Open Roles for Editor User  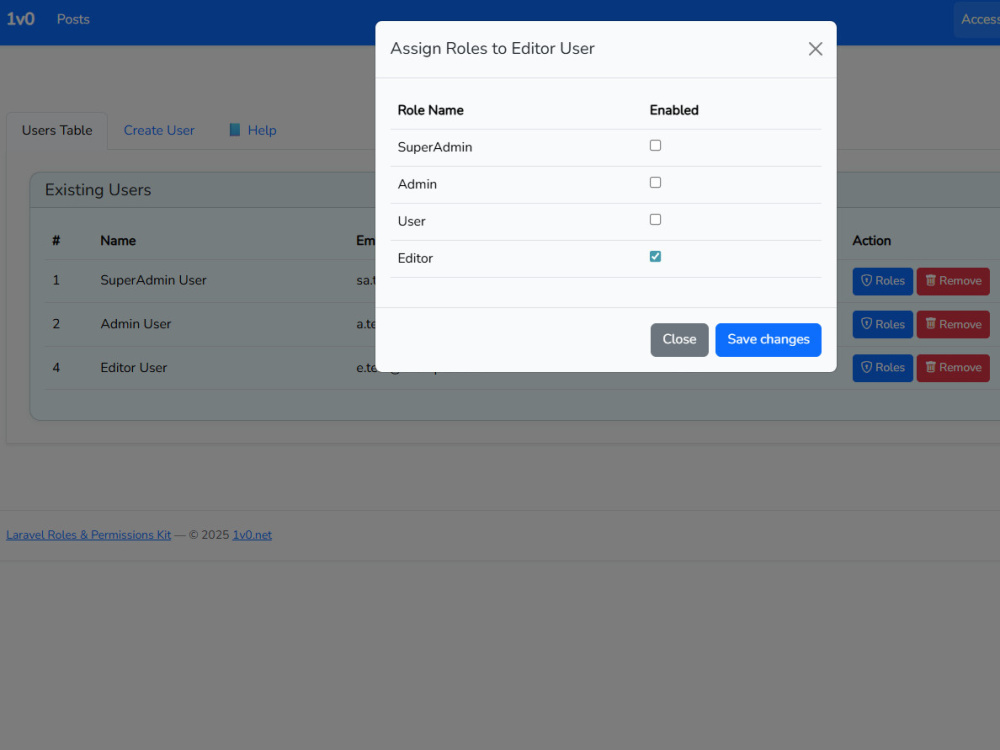coord(883,368)
